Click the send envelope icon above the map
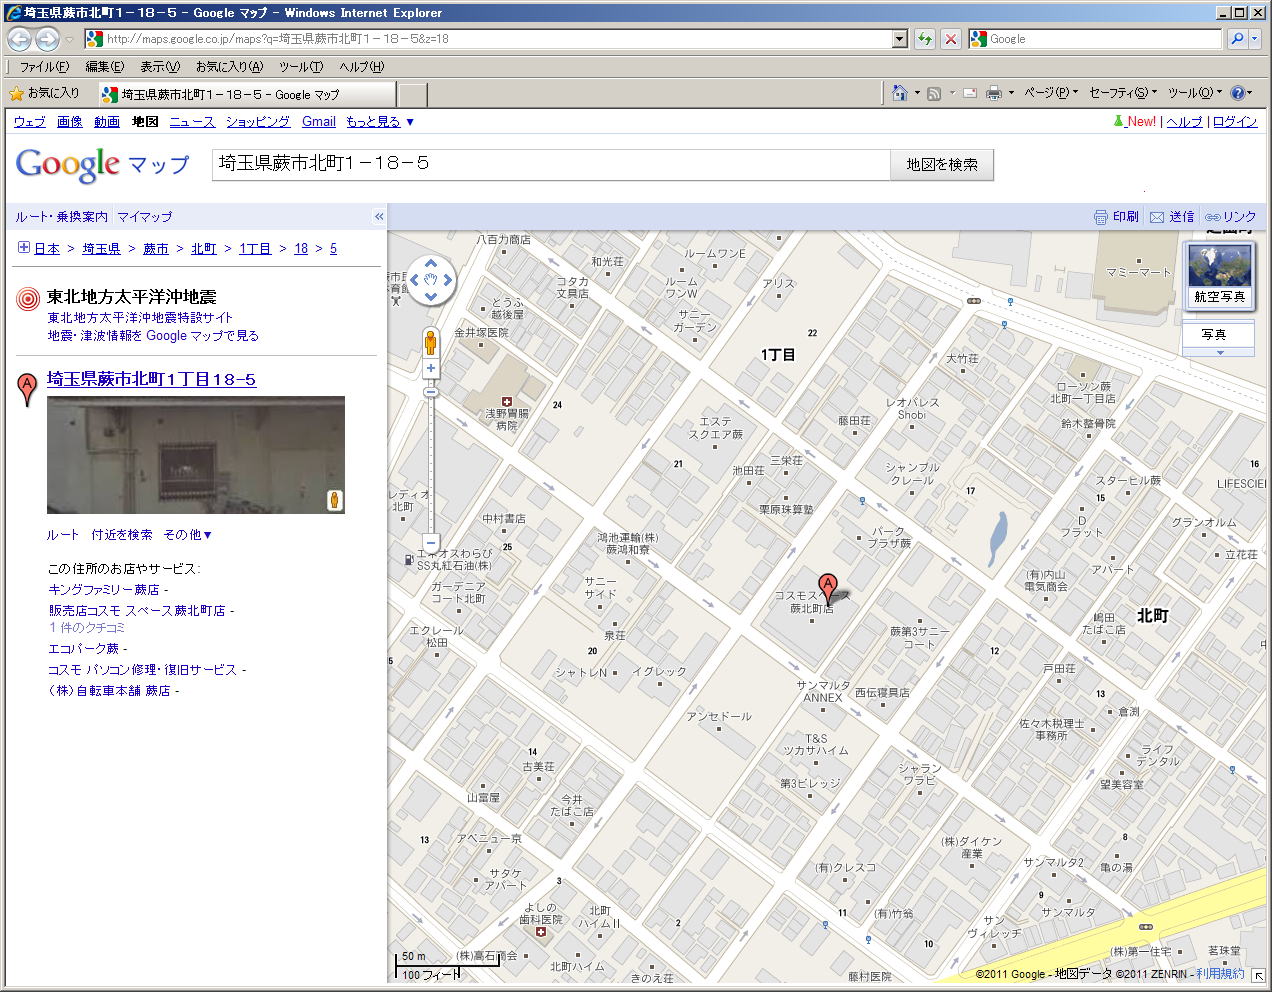This screenshot has width=1272, height=992. (x=1157, y=217)
